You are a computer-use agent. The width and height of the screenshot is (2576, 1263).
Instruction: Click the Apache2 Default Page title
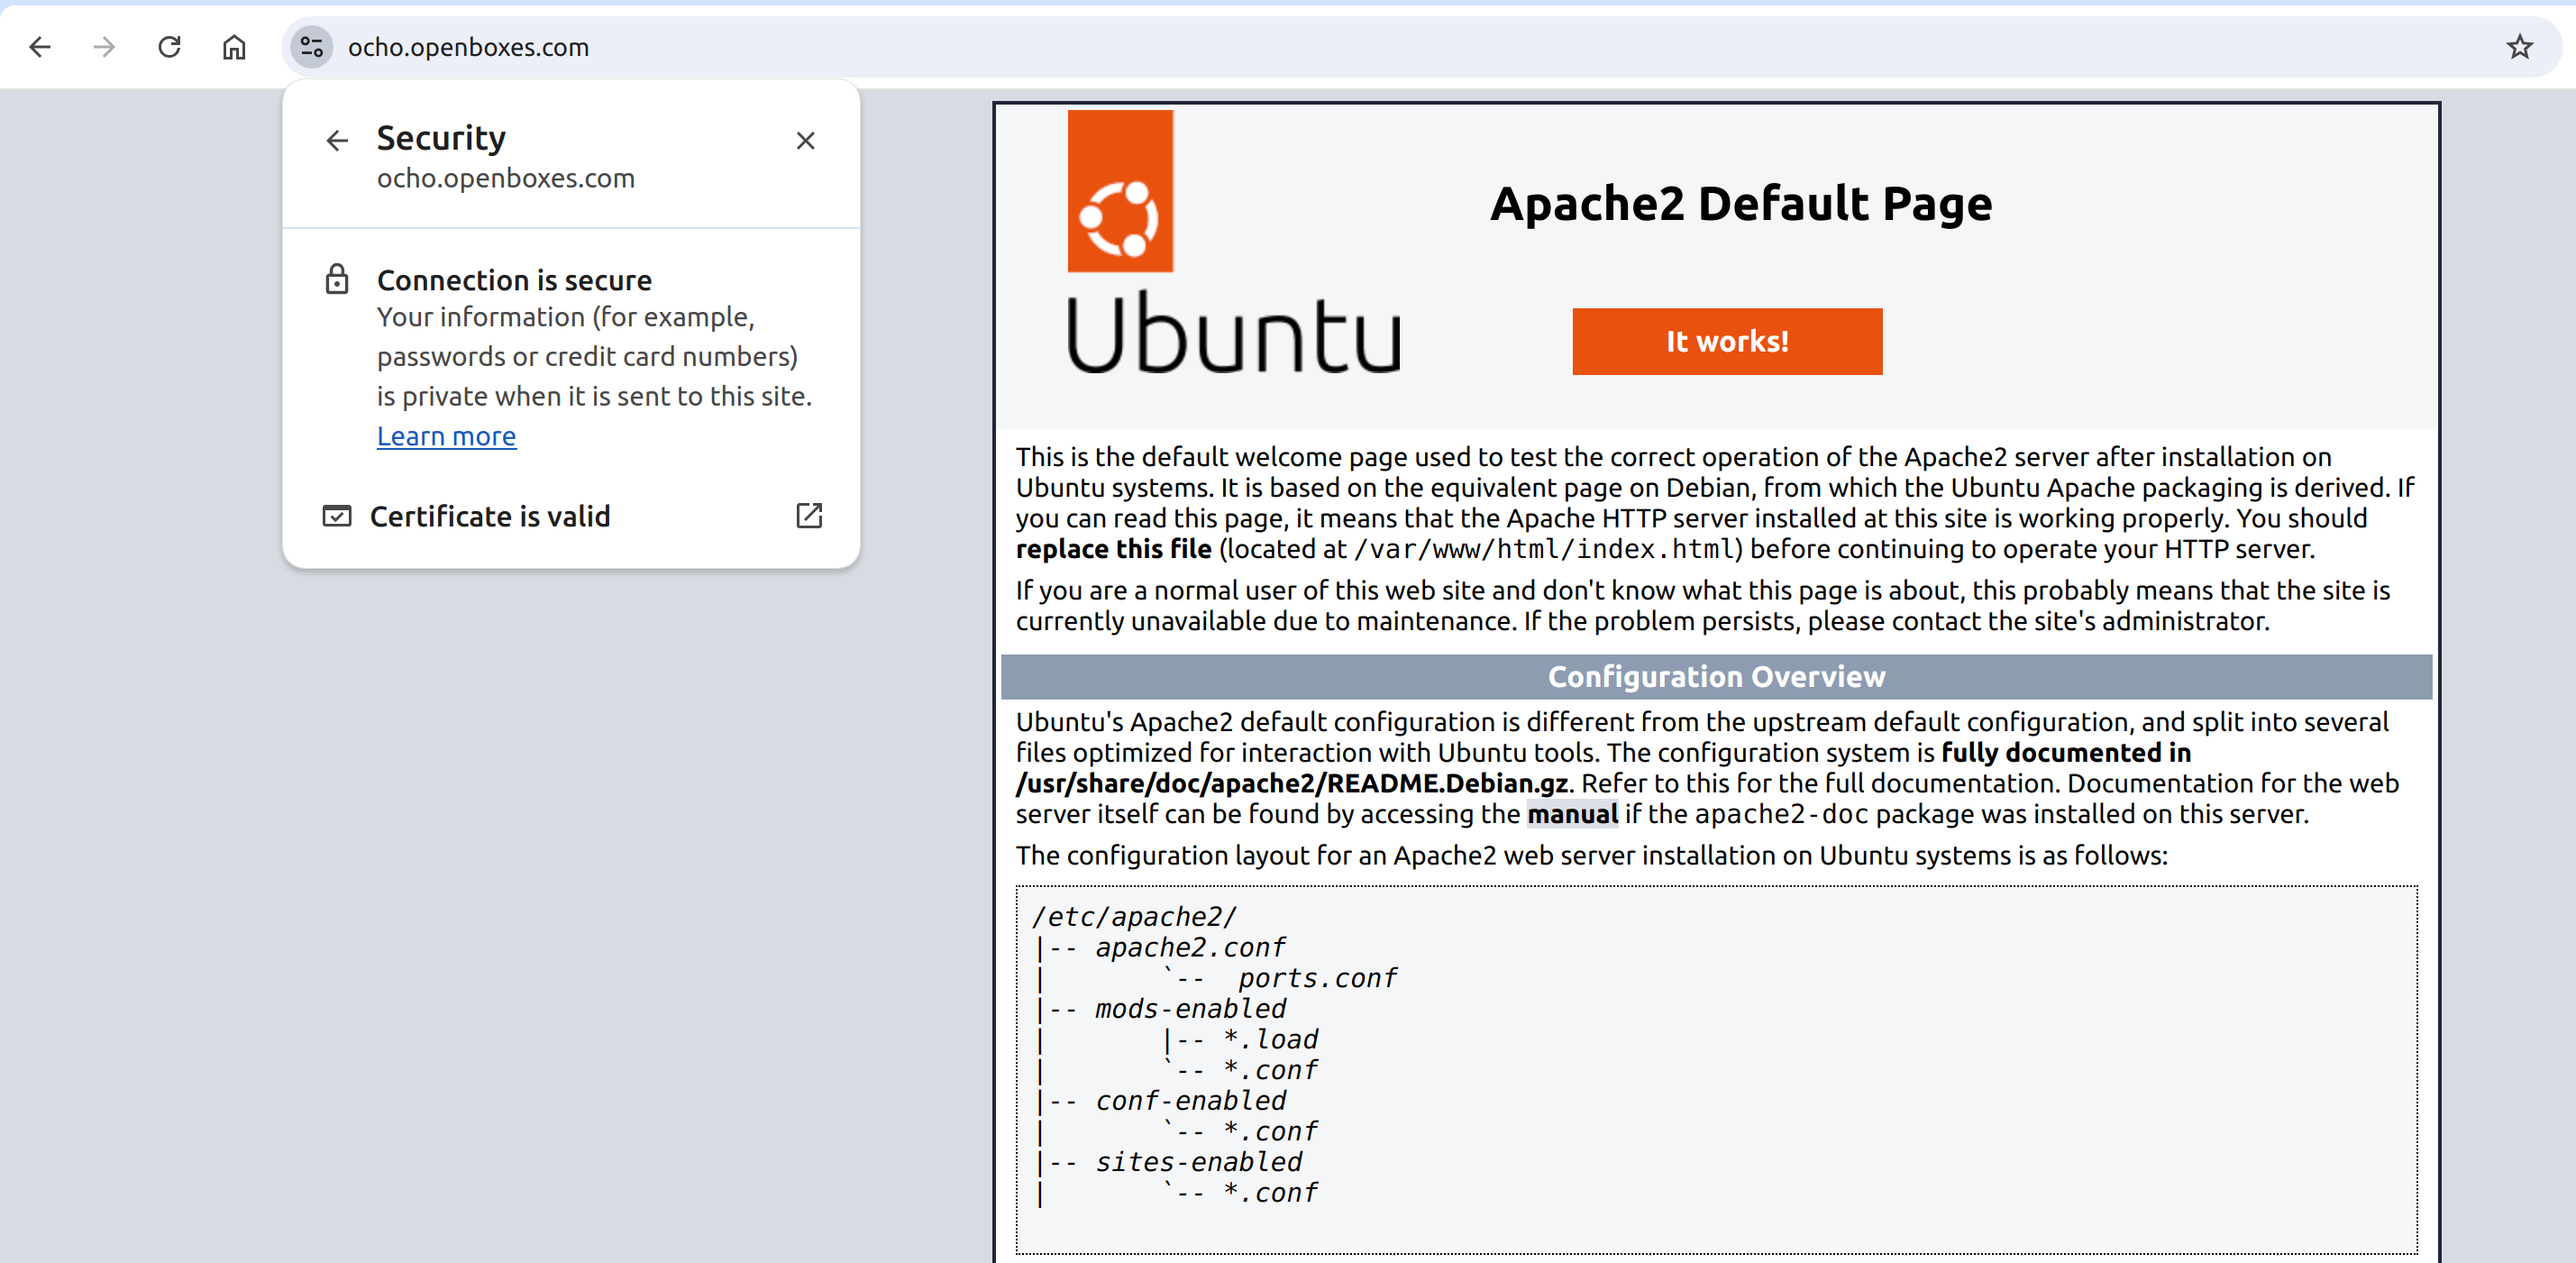1741,203
